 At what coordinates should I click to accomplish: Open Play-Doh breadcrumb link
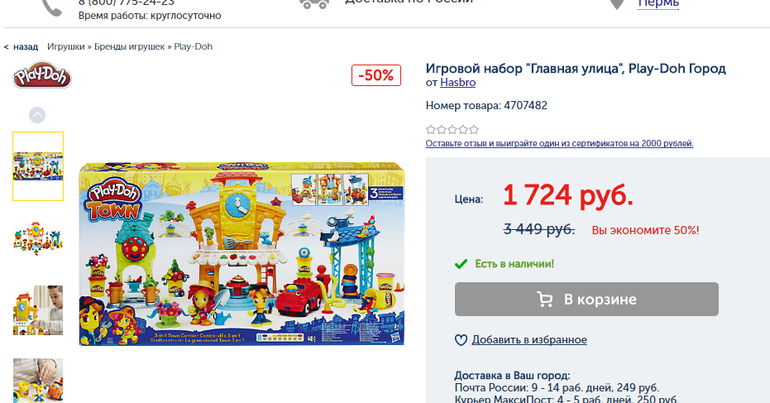point(193,47)
